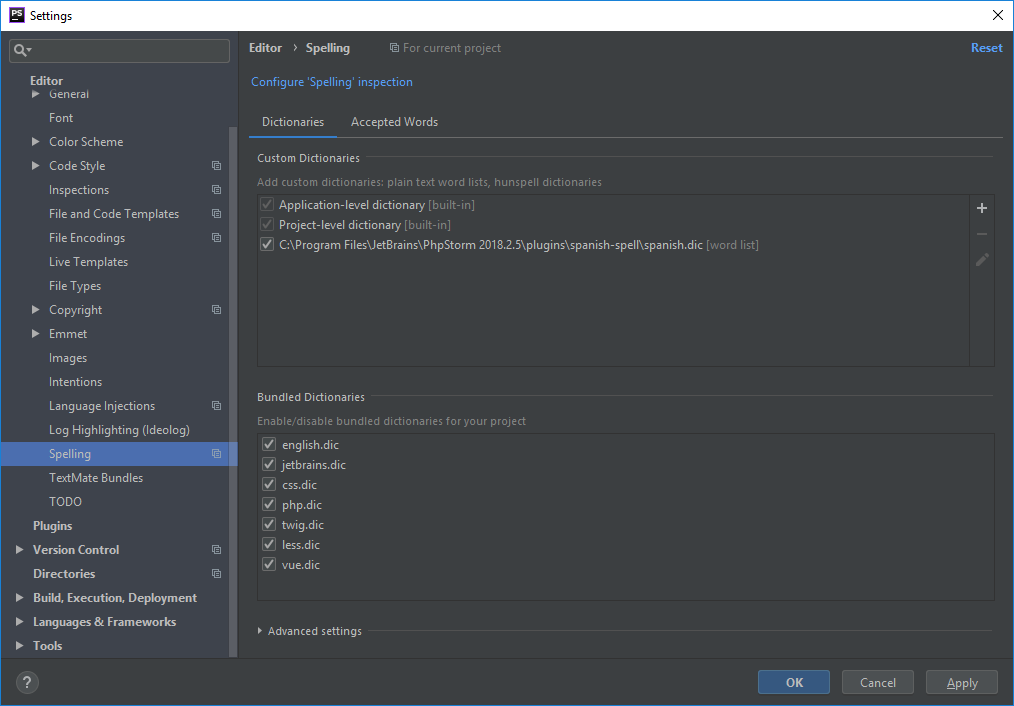Expand Build, Execution, Deployment section
This screenshot has height=706, width=1014.
tap(19, 597)
